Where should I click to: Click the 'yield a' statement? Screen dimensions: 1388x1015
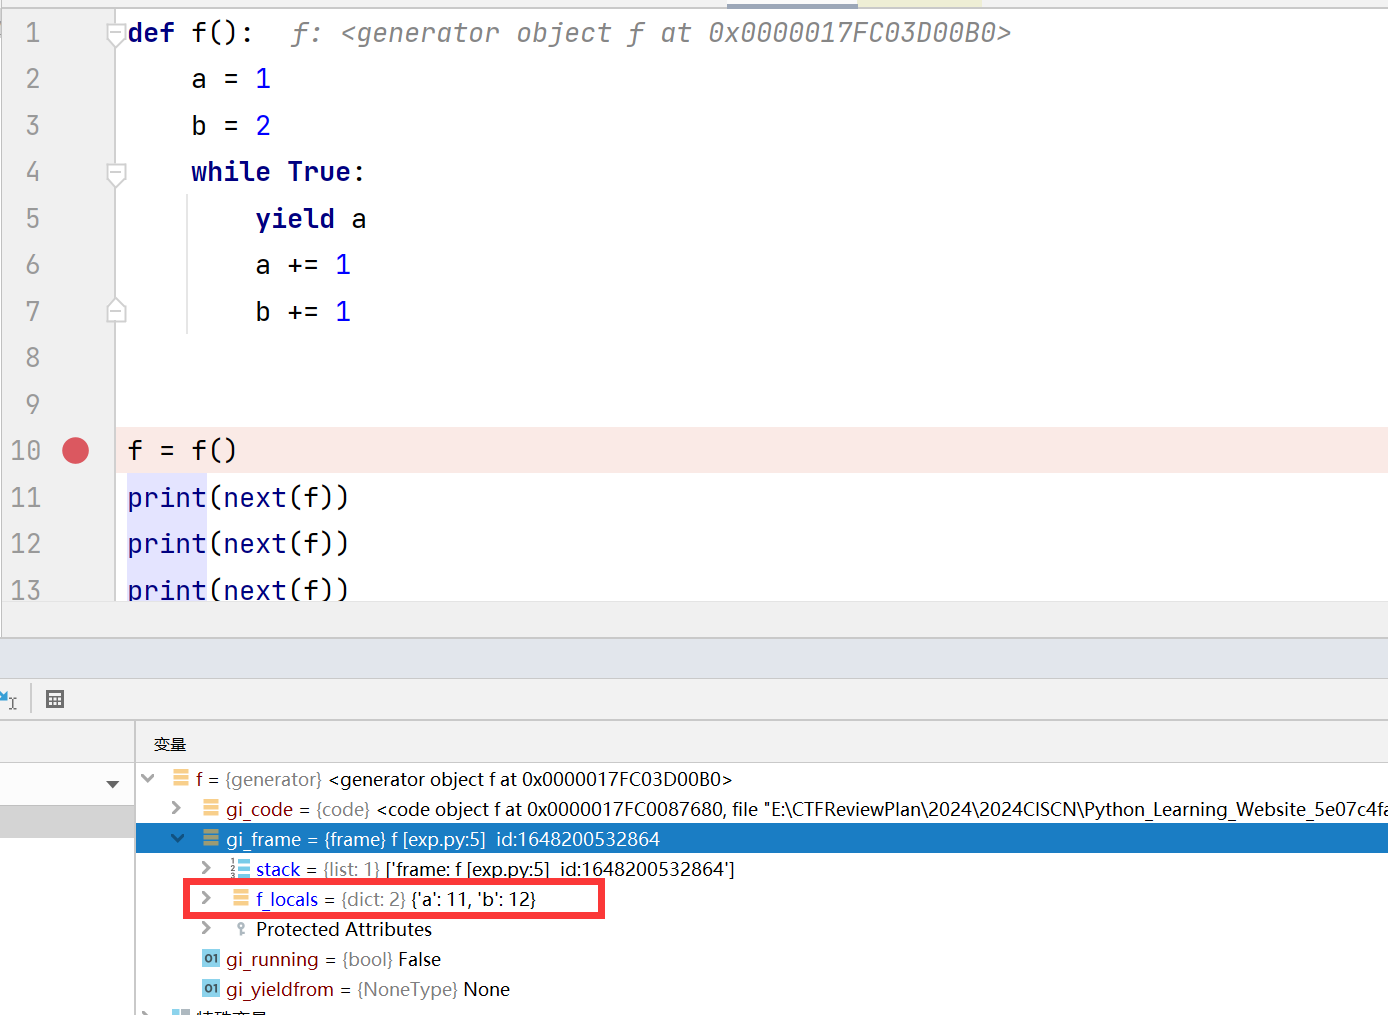pyautogui.click(x=311, y=219)
